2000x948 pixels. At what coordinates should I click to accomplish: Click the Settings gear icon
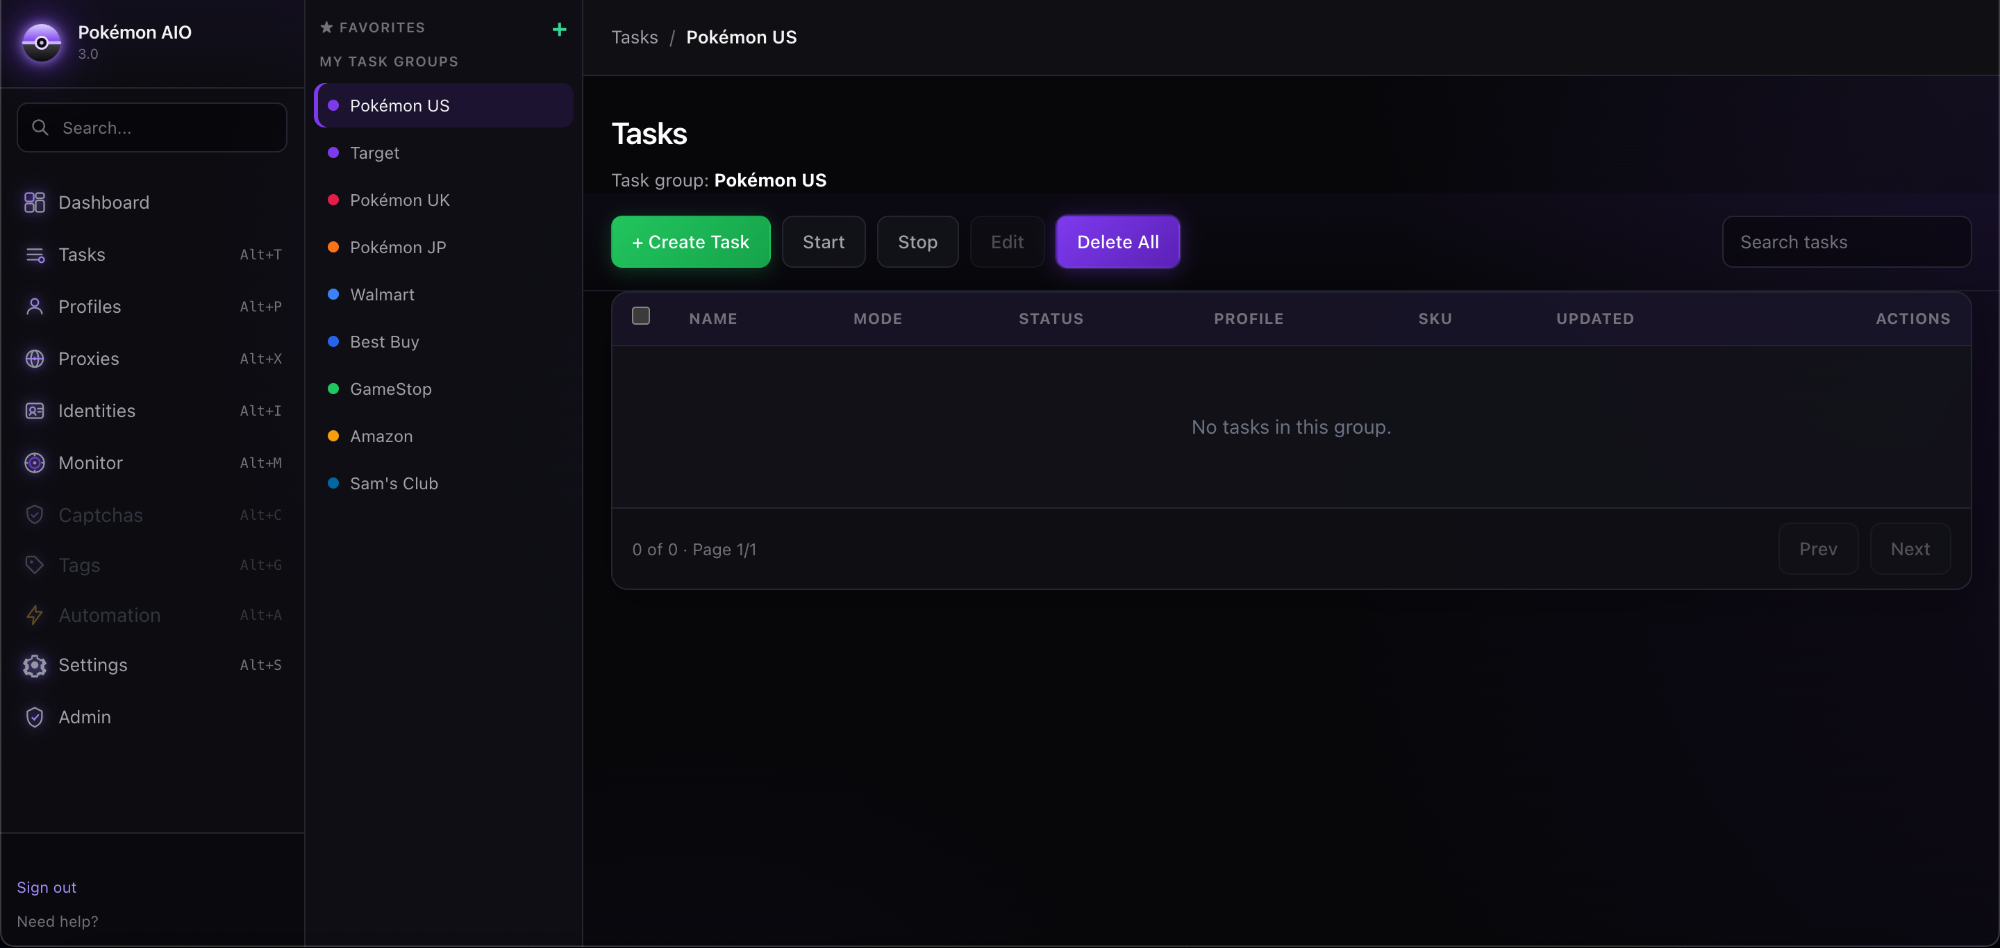pos(35,666)
